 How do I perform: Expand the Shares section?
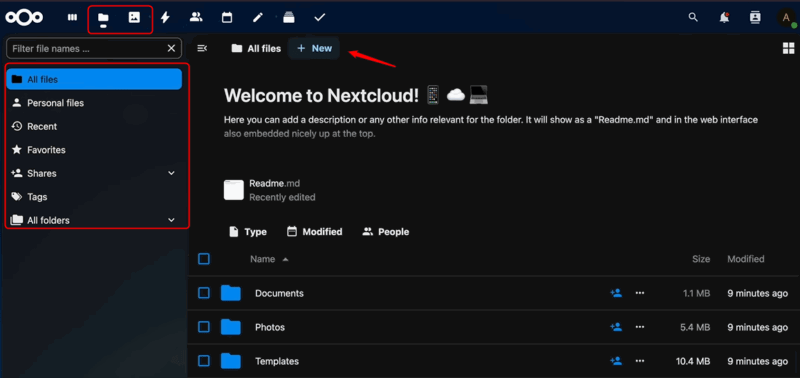[171, 173]
